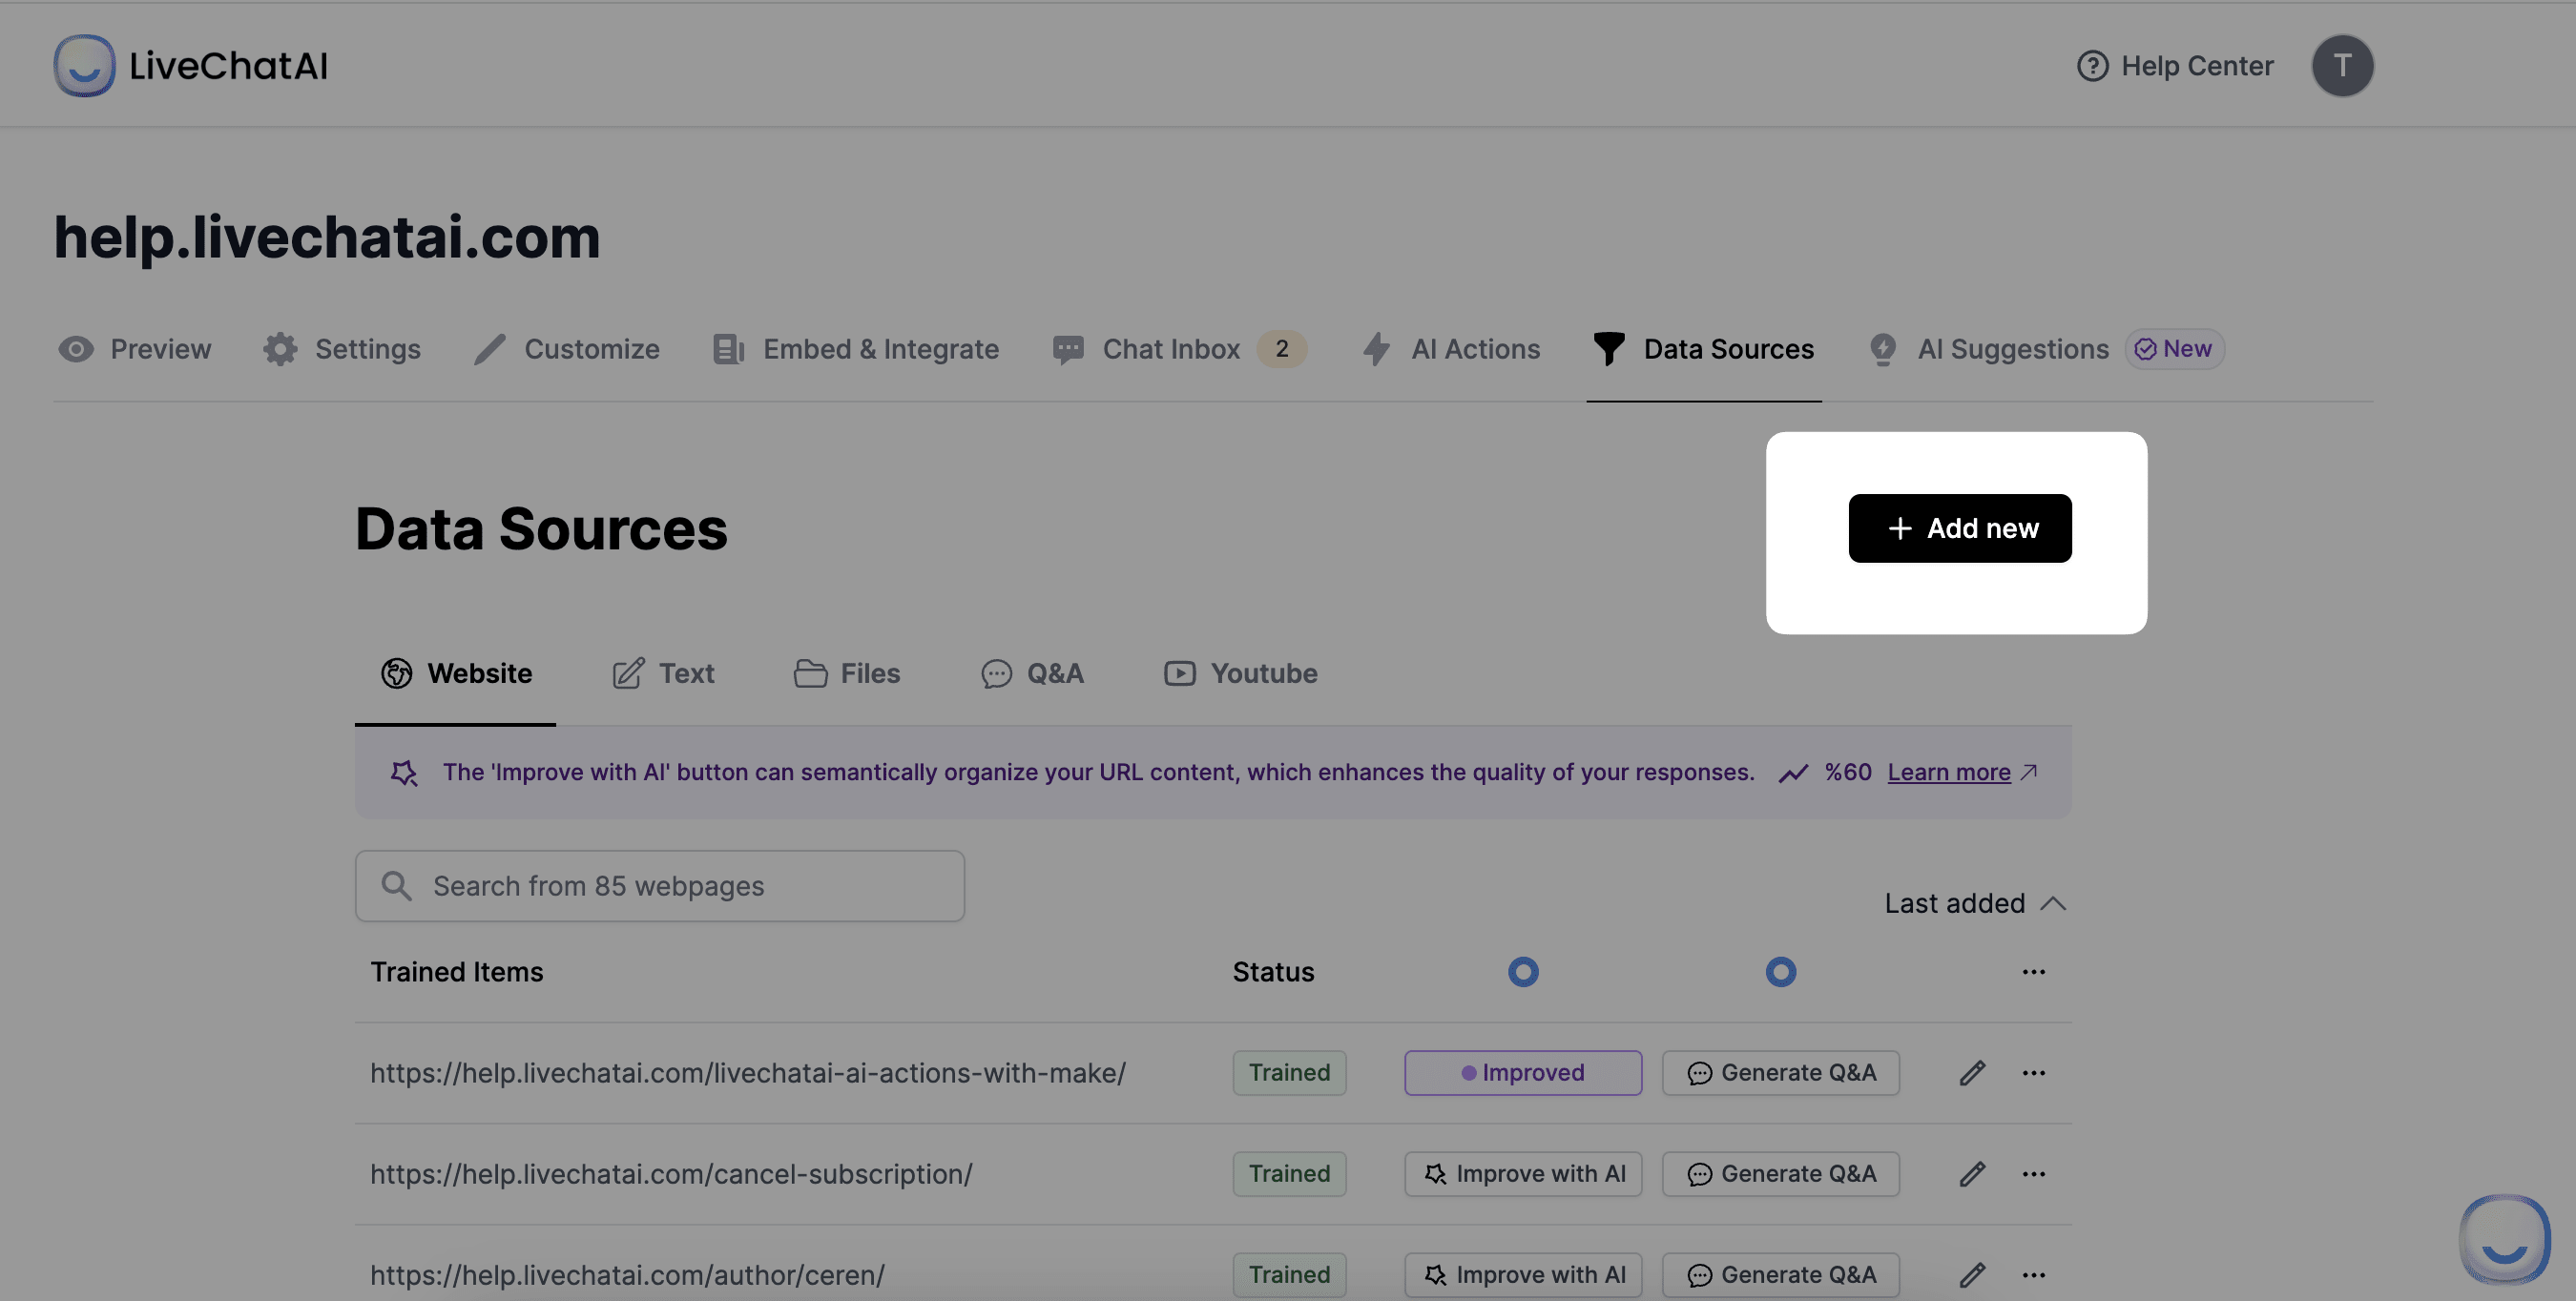Image resolution: width=2576 pixels, height=1301 pixels.
Task: Open more options for cancel-subscription row
Action: [x=2033, y=1174]
